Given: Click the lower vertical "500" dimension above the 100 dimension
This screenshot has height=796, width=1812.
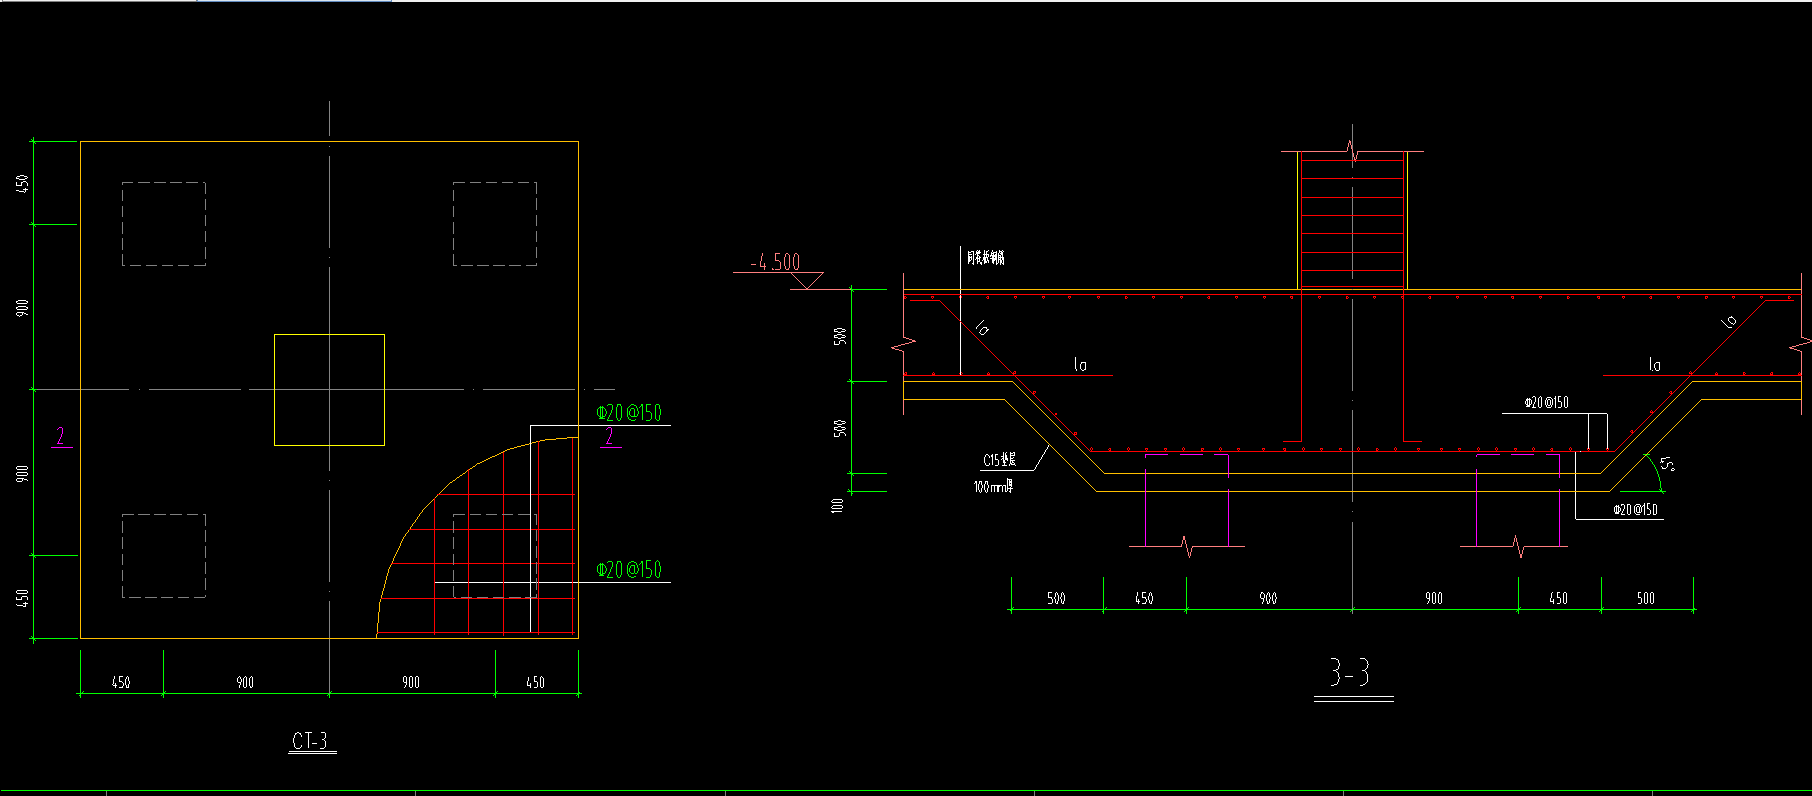Looking at the screenshot, I should tap(840, 427).
